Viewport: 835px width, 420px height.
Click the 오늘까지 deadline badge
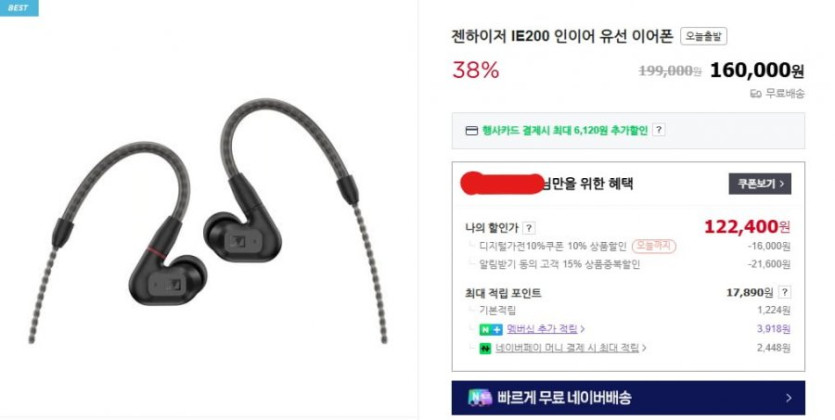tap(654, 246)
